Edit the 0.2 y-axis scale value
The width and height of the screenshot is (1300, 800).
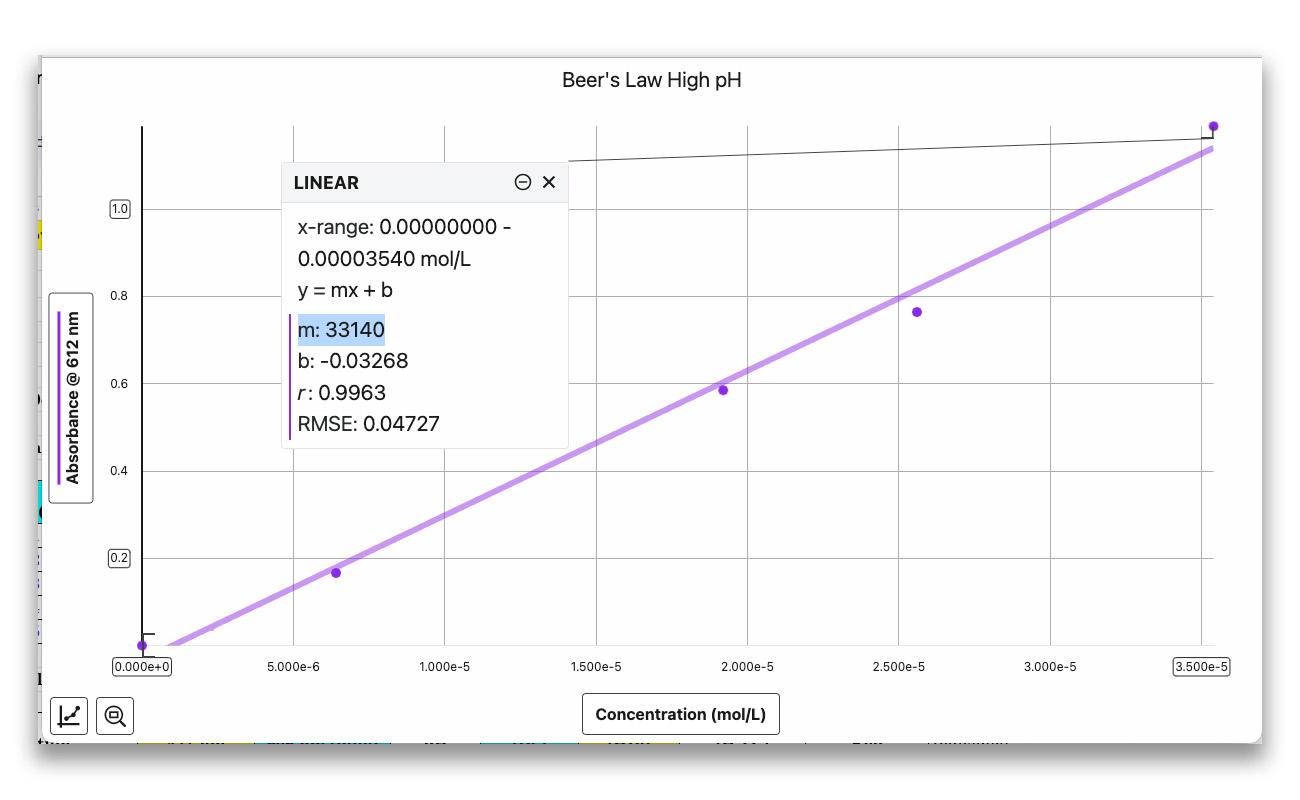click(x=120, y=558)
